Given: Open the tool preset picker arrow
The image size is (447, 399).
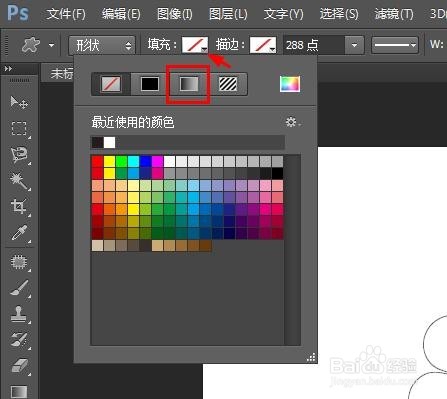Looking at the screenshot, I should pyautogui.click(x=51, y=45).
